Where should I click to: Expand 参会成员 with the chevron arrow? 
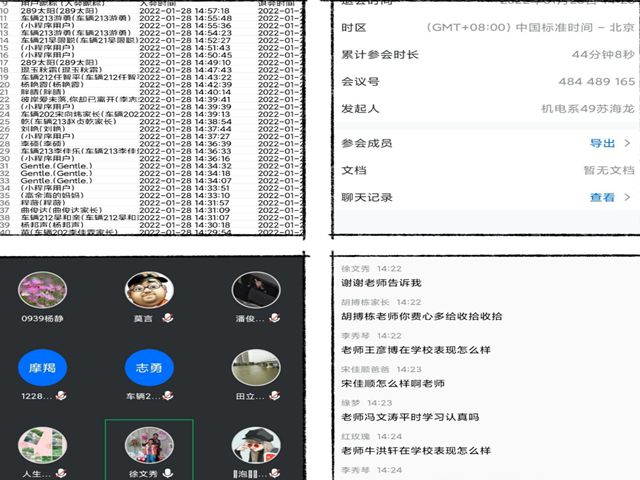(627, 144)
